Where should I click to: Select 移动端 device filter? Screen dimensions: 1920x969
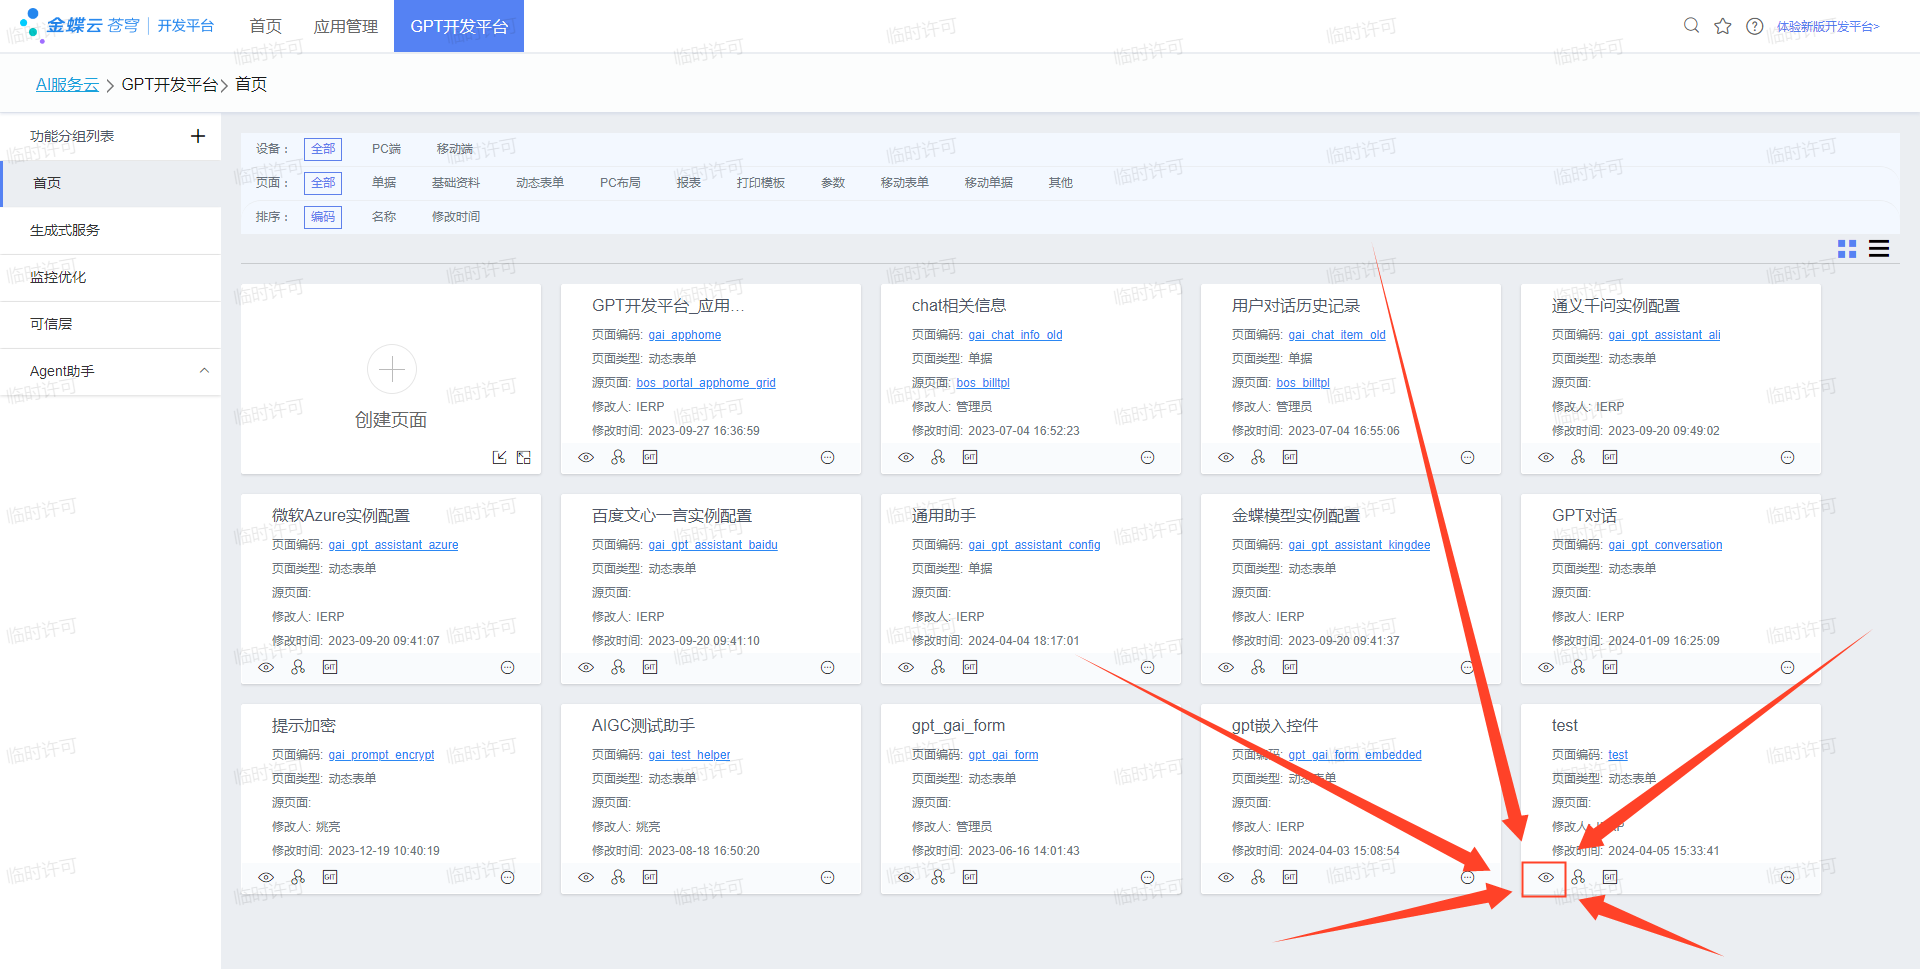point(454,149)
